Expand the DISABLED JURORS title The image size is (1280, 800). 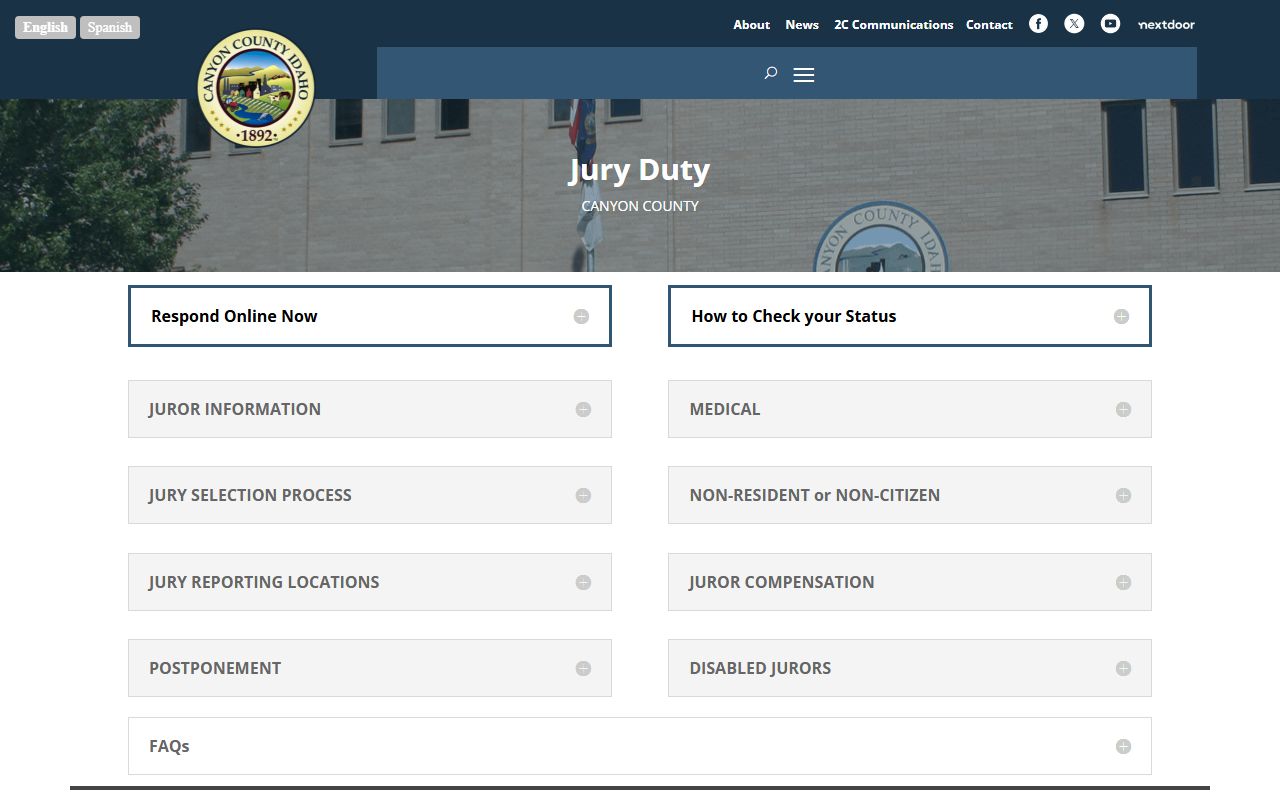[760, 668]
